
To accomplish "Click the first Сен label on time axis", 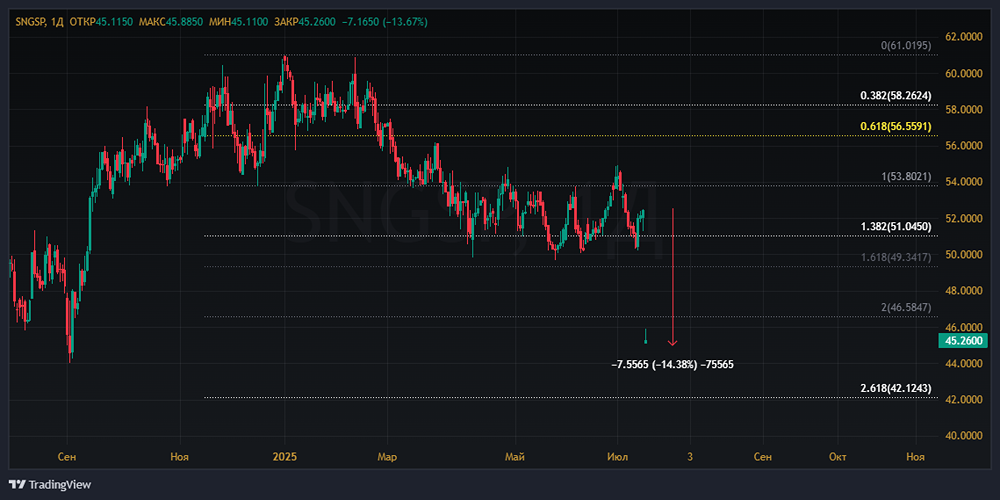I will [x=67, y=457].
